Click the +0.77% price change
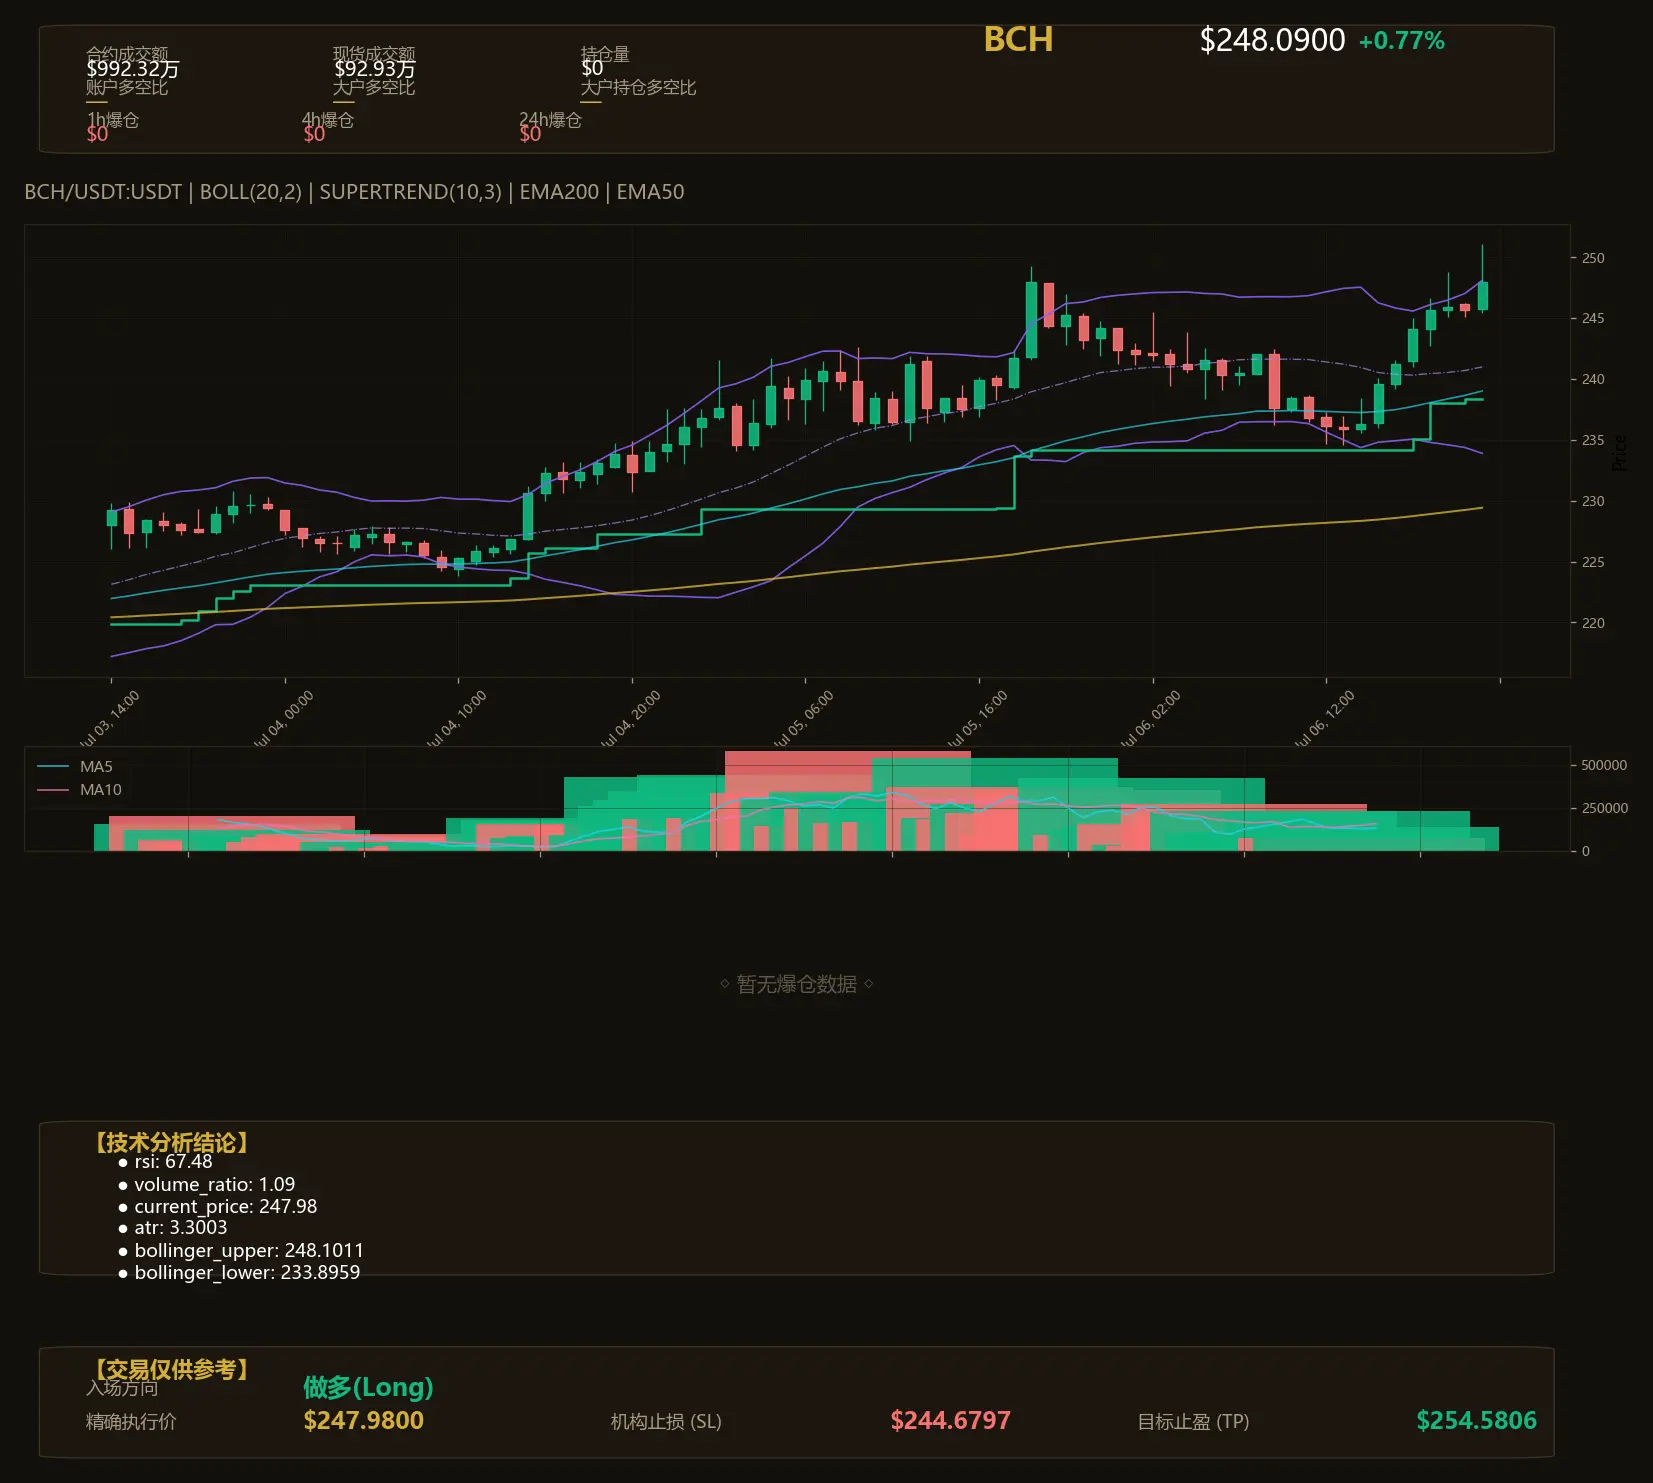This screenshot has height=1483, width=1653. tap(1401, 41)
